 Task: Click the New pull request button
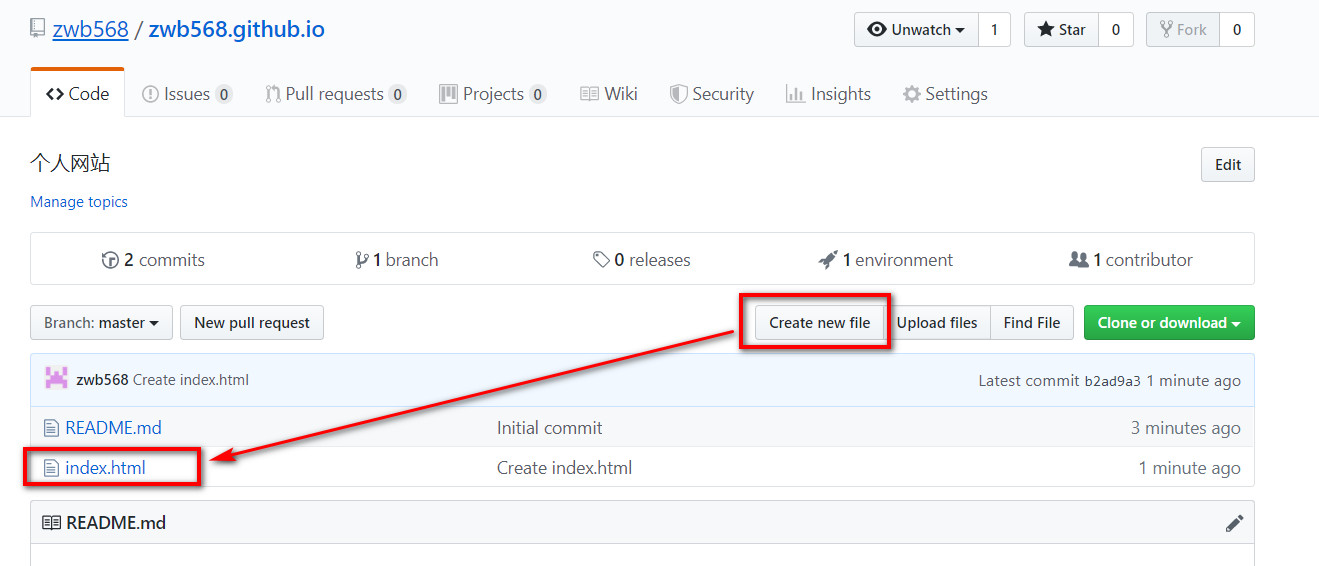pyautogui.click(x=252, y=323)
